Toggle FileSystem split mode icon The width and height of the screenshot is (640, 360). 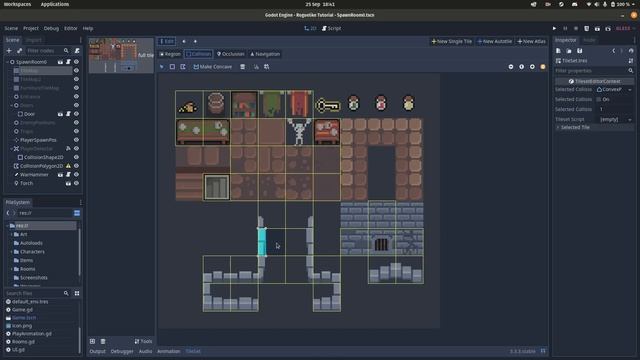point(77,213)
